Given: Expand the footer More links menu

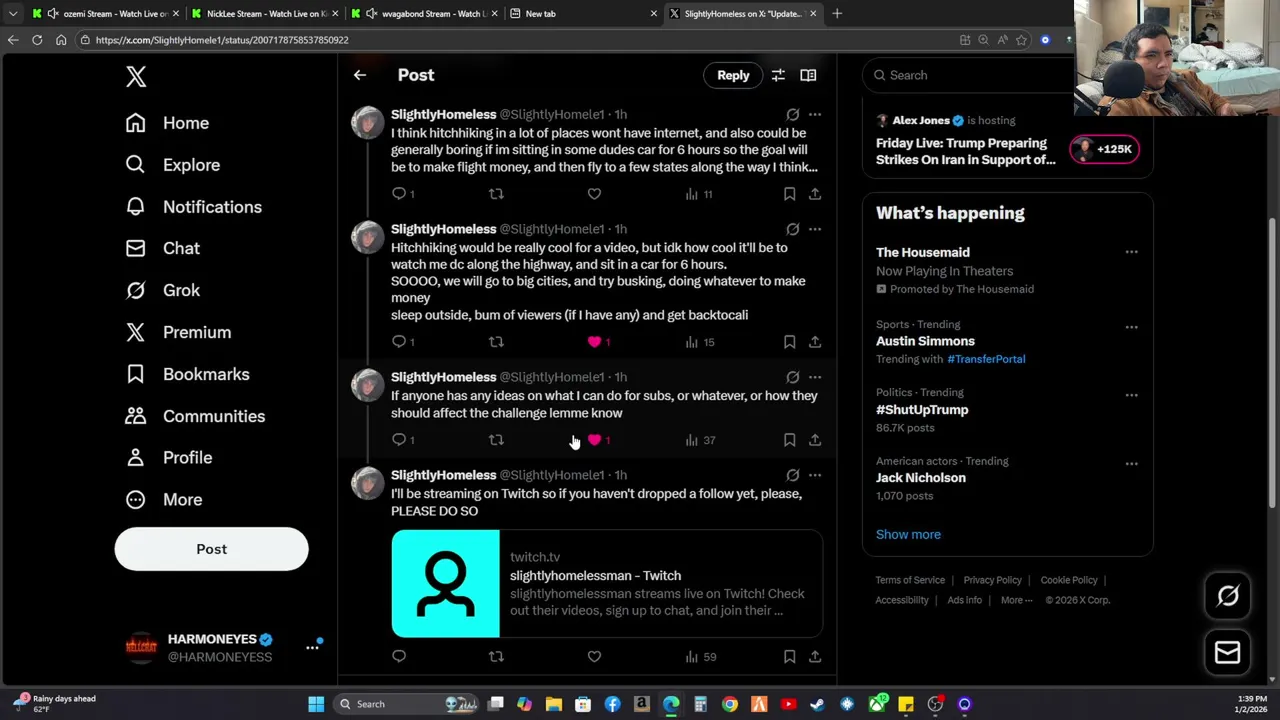Looking at the screenshot, I should [1017, 600].
